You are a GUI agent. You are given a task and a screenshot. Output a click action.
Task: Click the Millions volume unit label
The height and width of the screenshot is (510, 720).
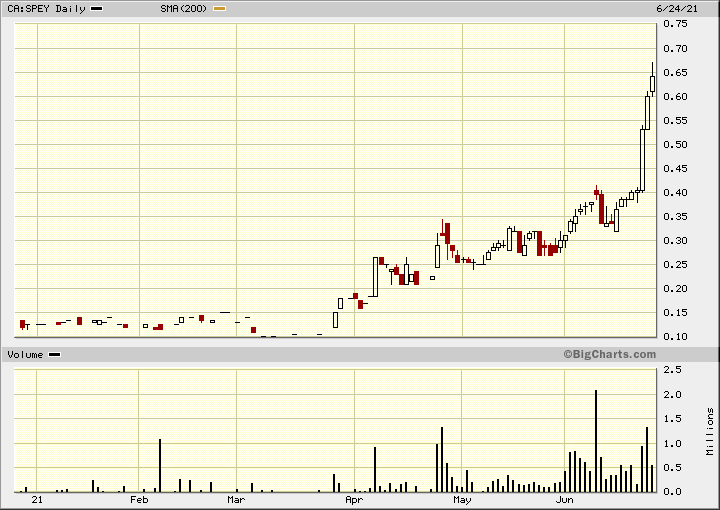click(x=710, y=432)
